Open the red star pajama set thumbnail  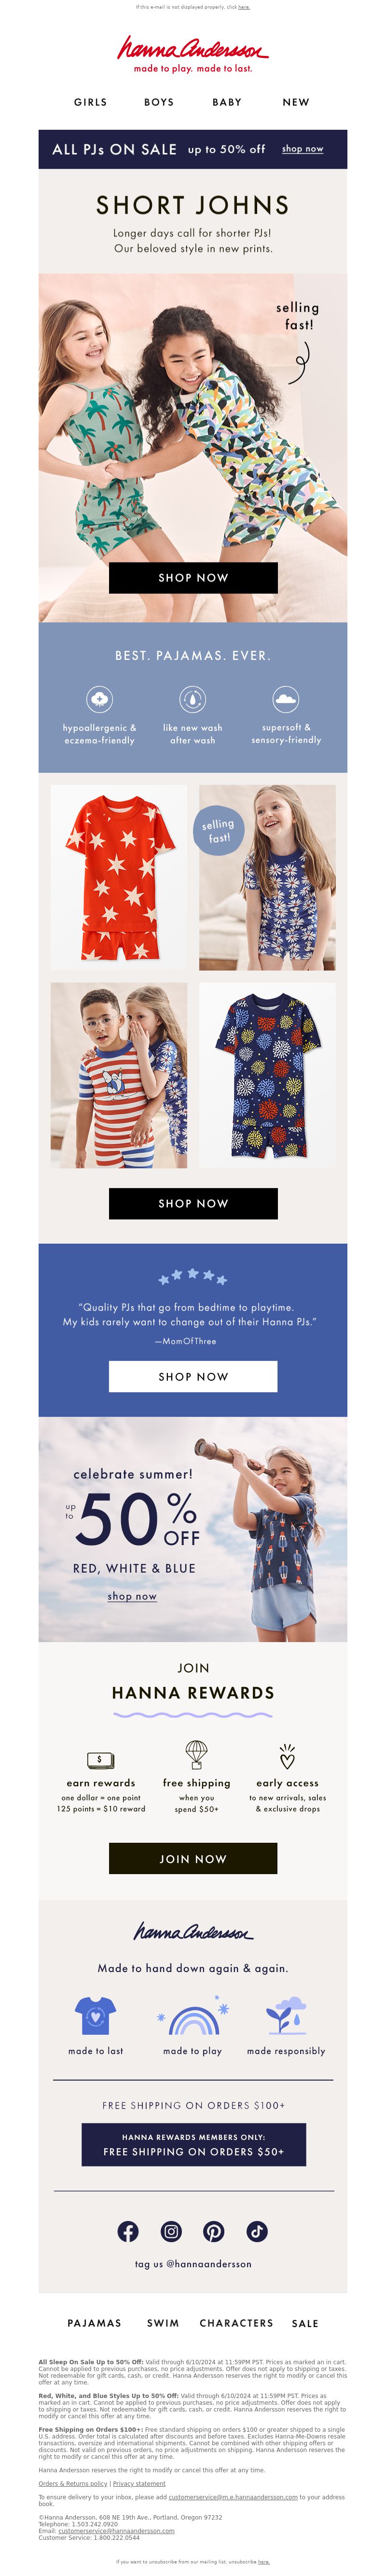point(119,877)
